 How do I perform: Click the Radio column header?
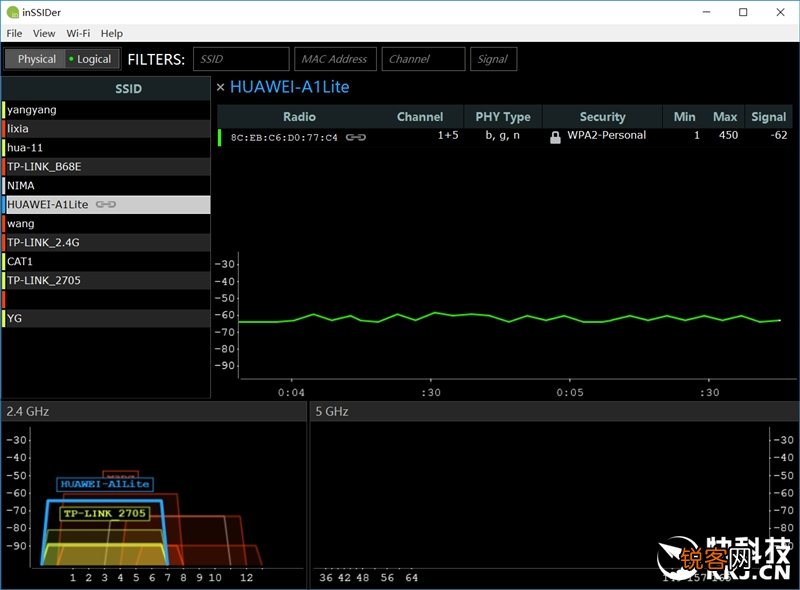(299, 117)
